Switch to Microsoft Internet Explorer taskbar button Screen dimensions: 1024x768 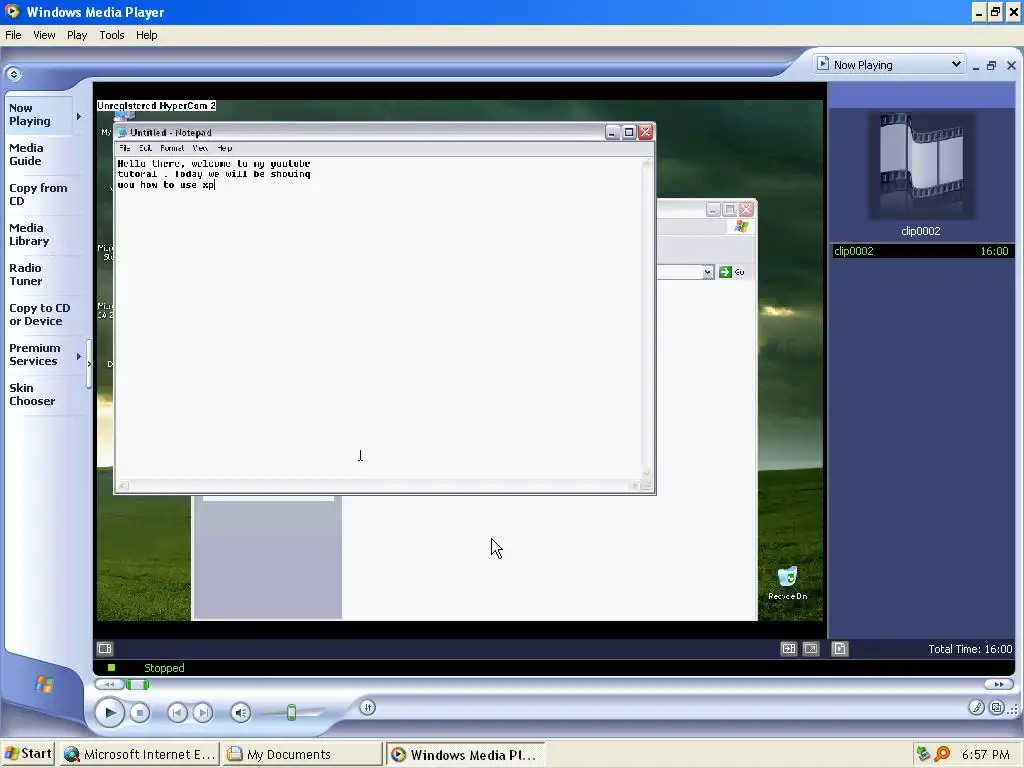coord(140,754)
